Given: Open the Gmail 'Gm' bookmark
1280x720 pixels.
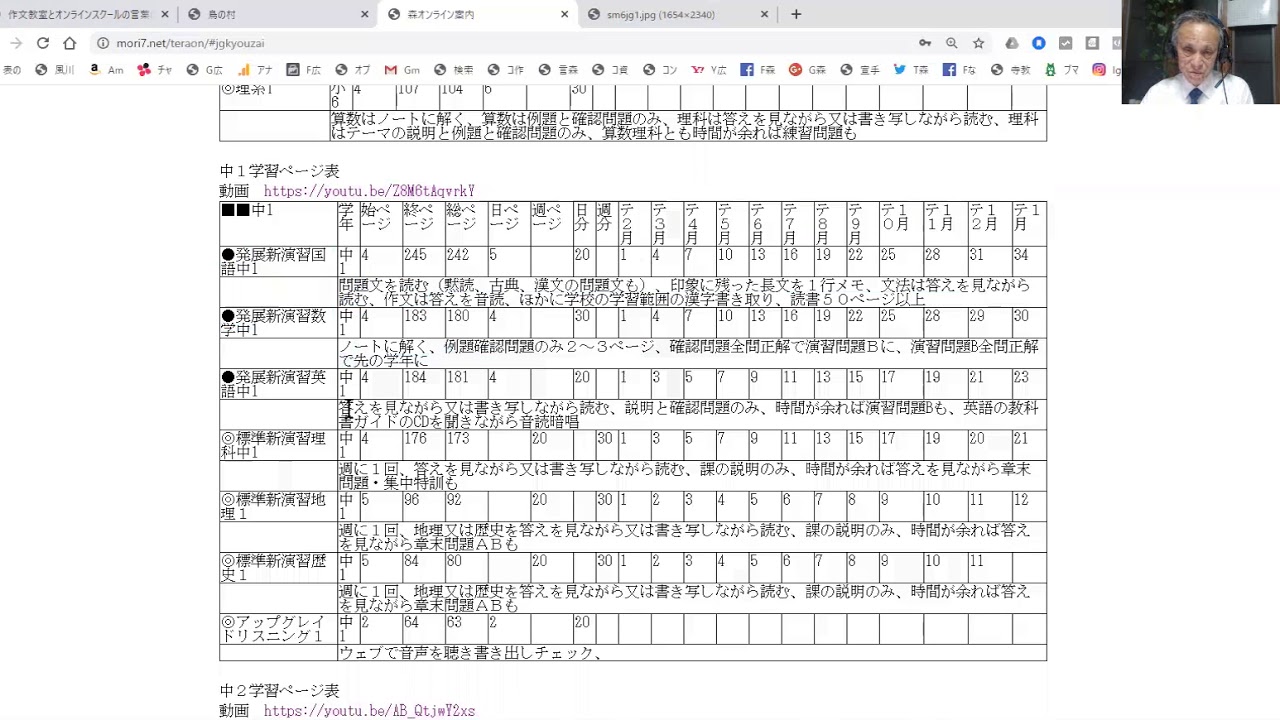Looking at the screenshot, I should point(402,70).
